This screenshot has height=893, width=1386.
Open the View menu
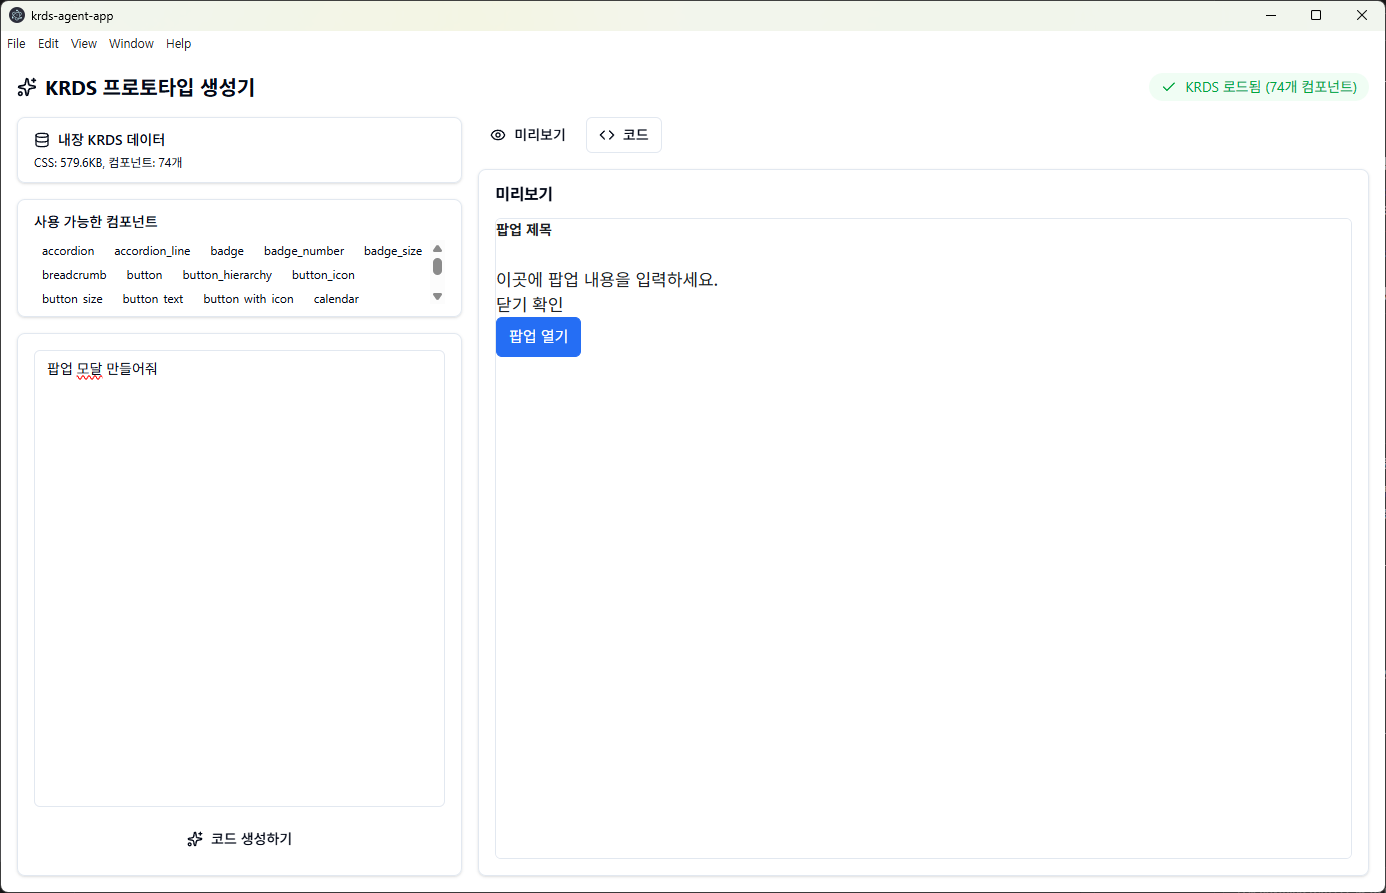(x=84, y=44)
